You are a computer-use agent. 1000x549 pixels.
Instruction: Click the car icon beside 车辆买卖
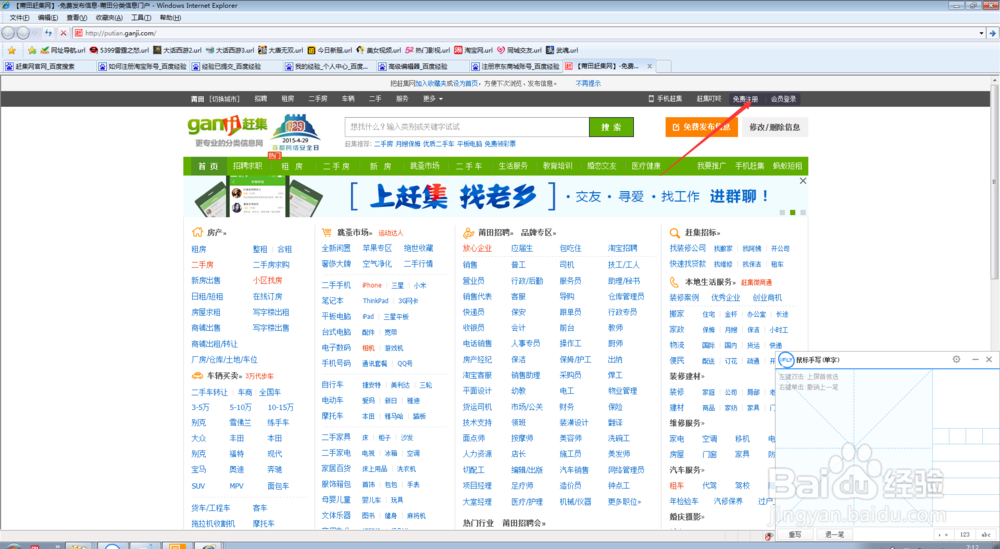[x=197, y=376]
